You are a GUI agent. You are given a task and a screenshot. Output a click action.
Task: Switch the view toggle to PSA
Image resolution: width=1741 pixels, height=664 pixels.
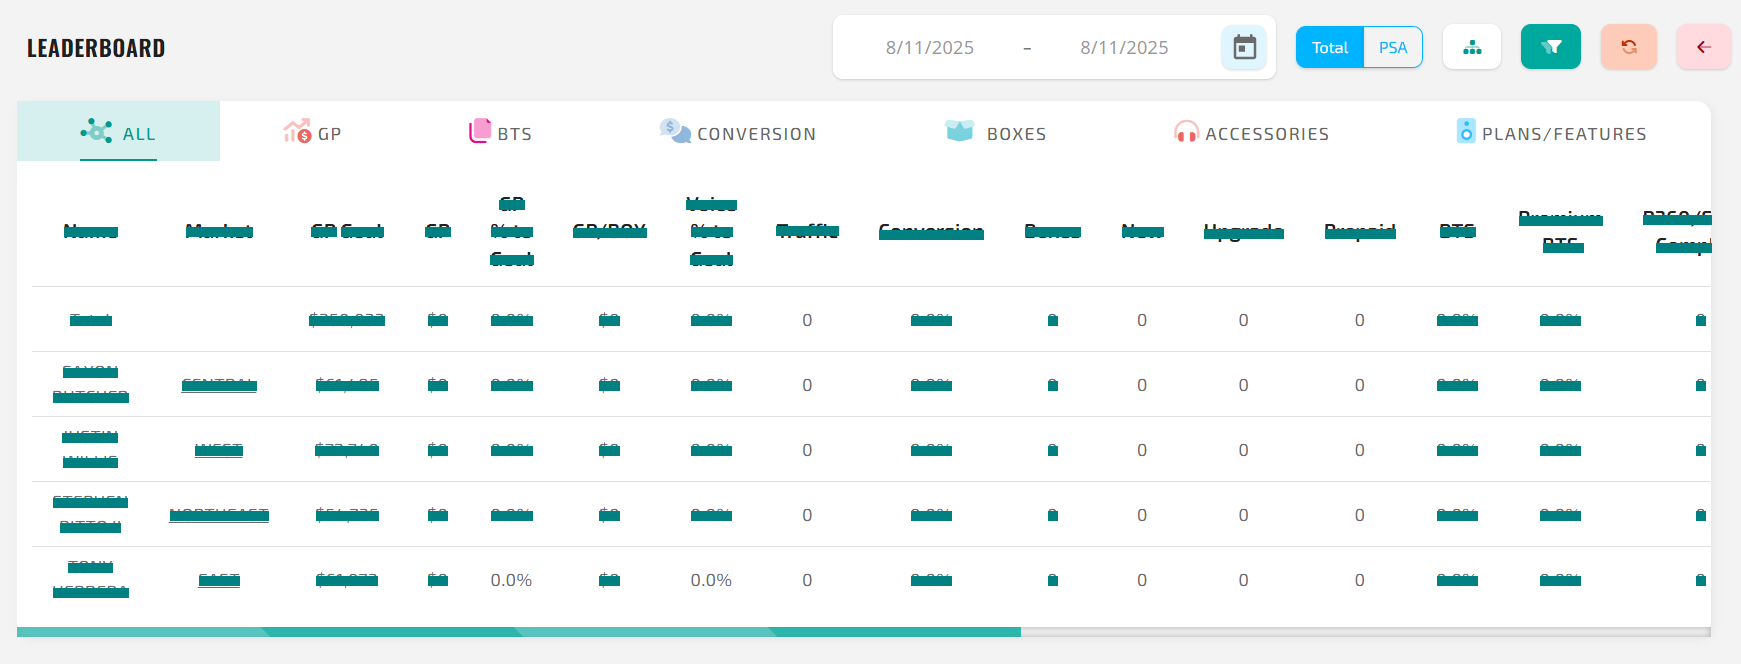click(1392, 47)
